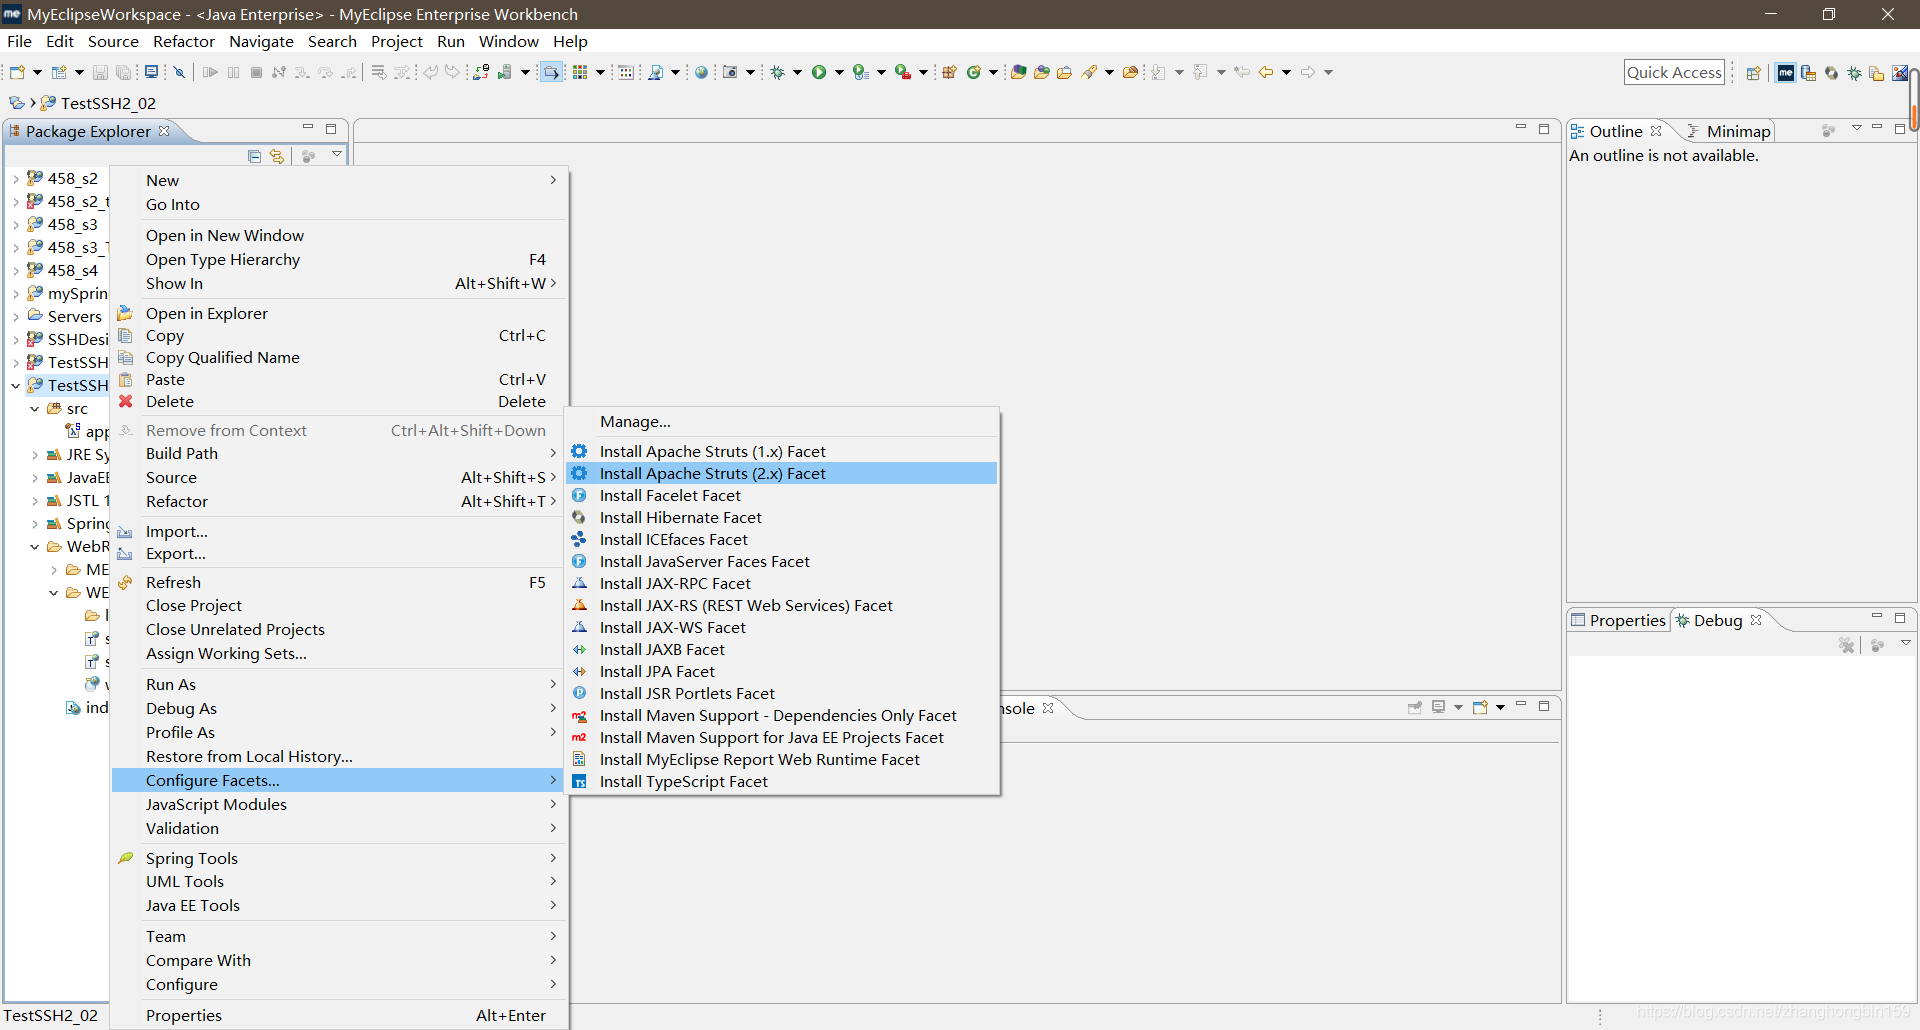Screen dimensions: 1920x1030
Task: Open the Run button dropdown arrow
Action: click(x=839, y=72)
